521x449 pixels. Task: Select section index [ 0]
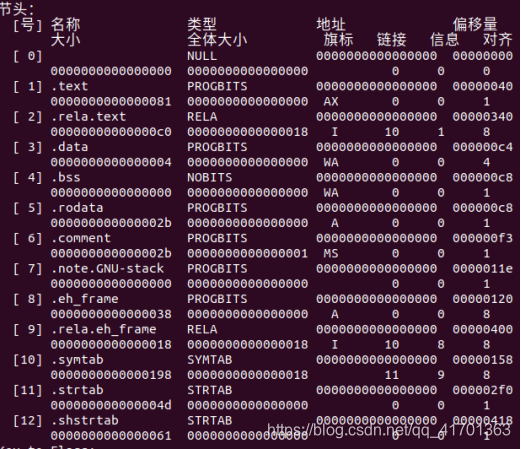28,56
